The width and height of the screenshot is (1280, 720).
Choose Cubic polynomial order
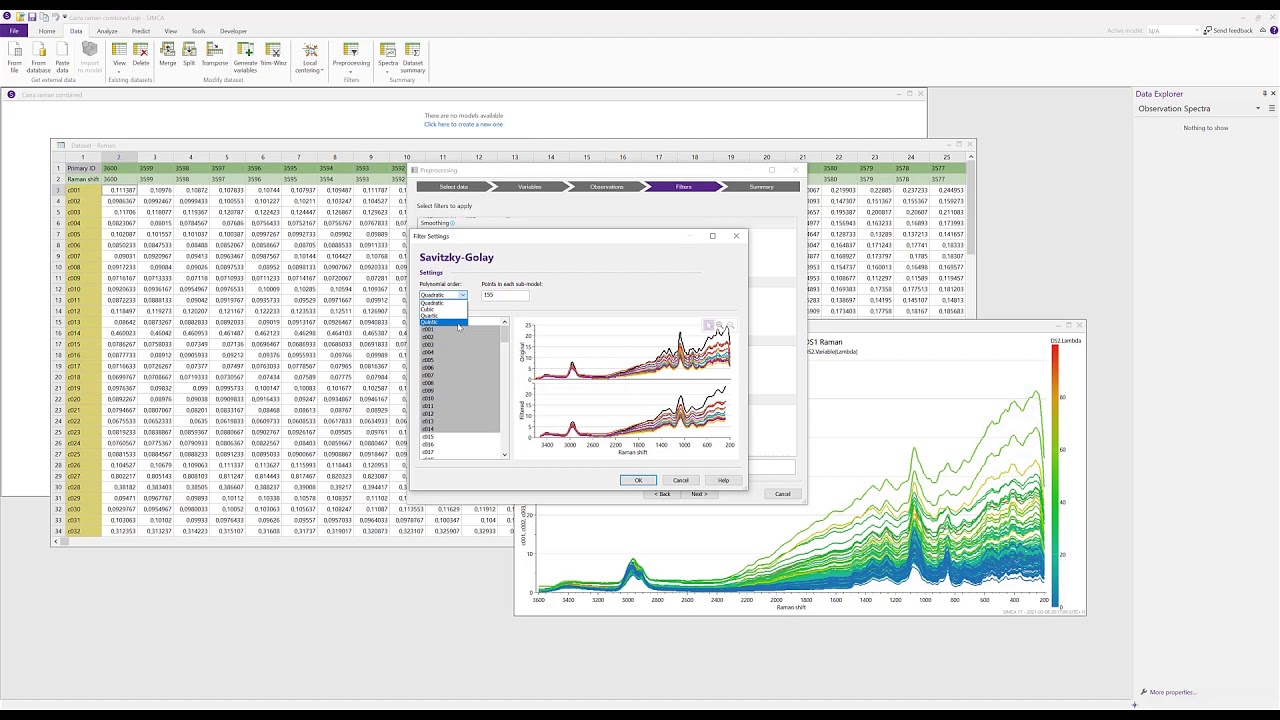pyautogui.click(x=443, y=309)
